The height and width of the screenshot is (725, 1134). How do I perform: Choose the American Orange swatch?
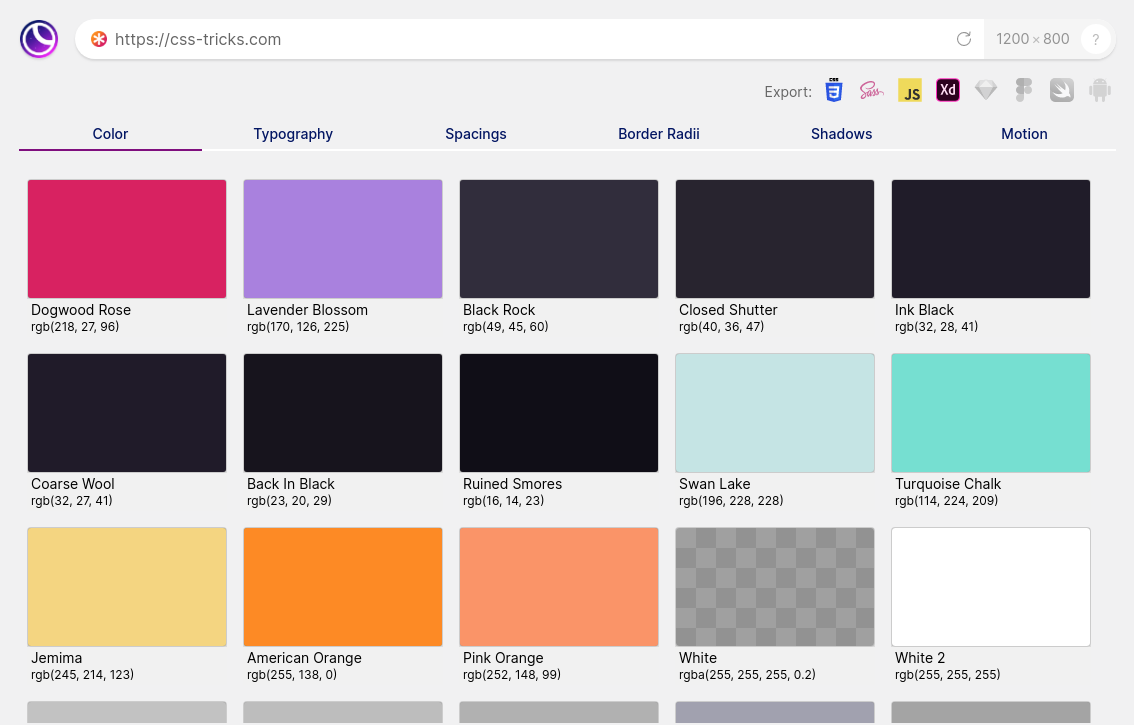pyautogui.click(x=343, y=587)
